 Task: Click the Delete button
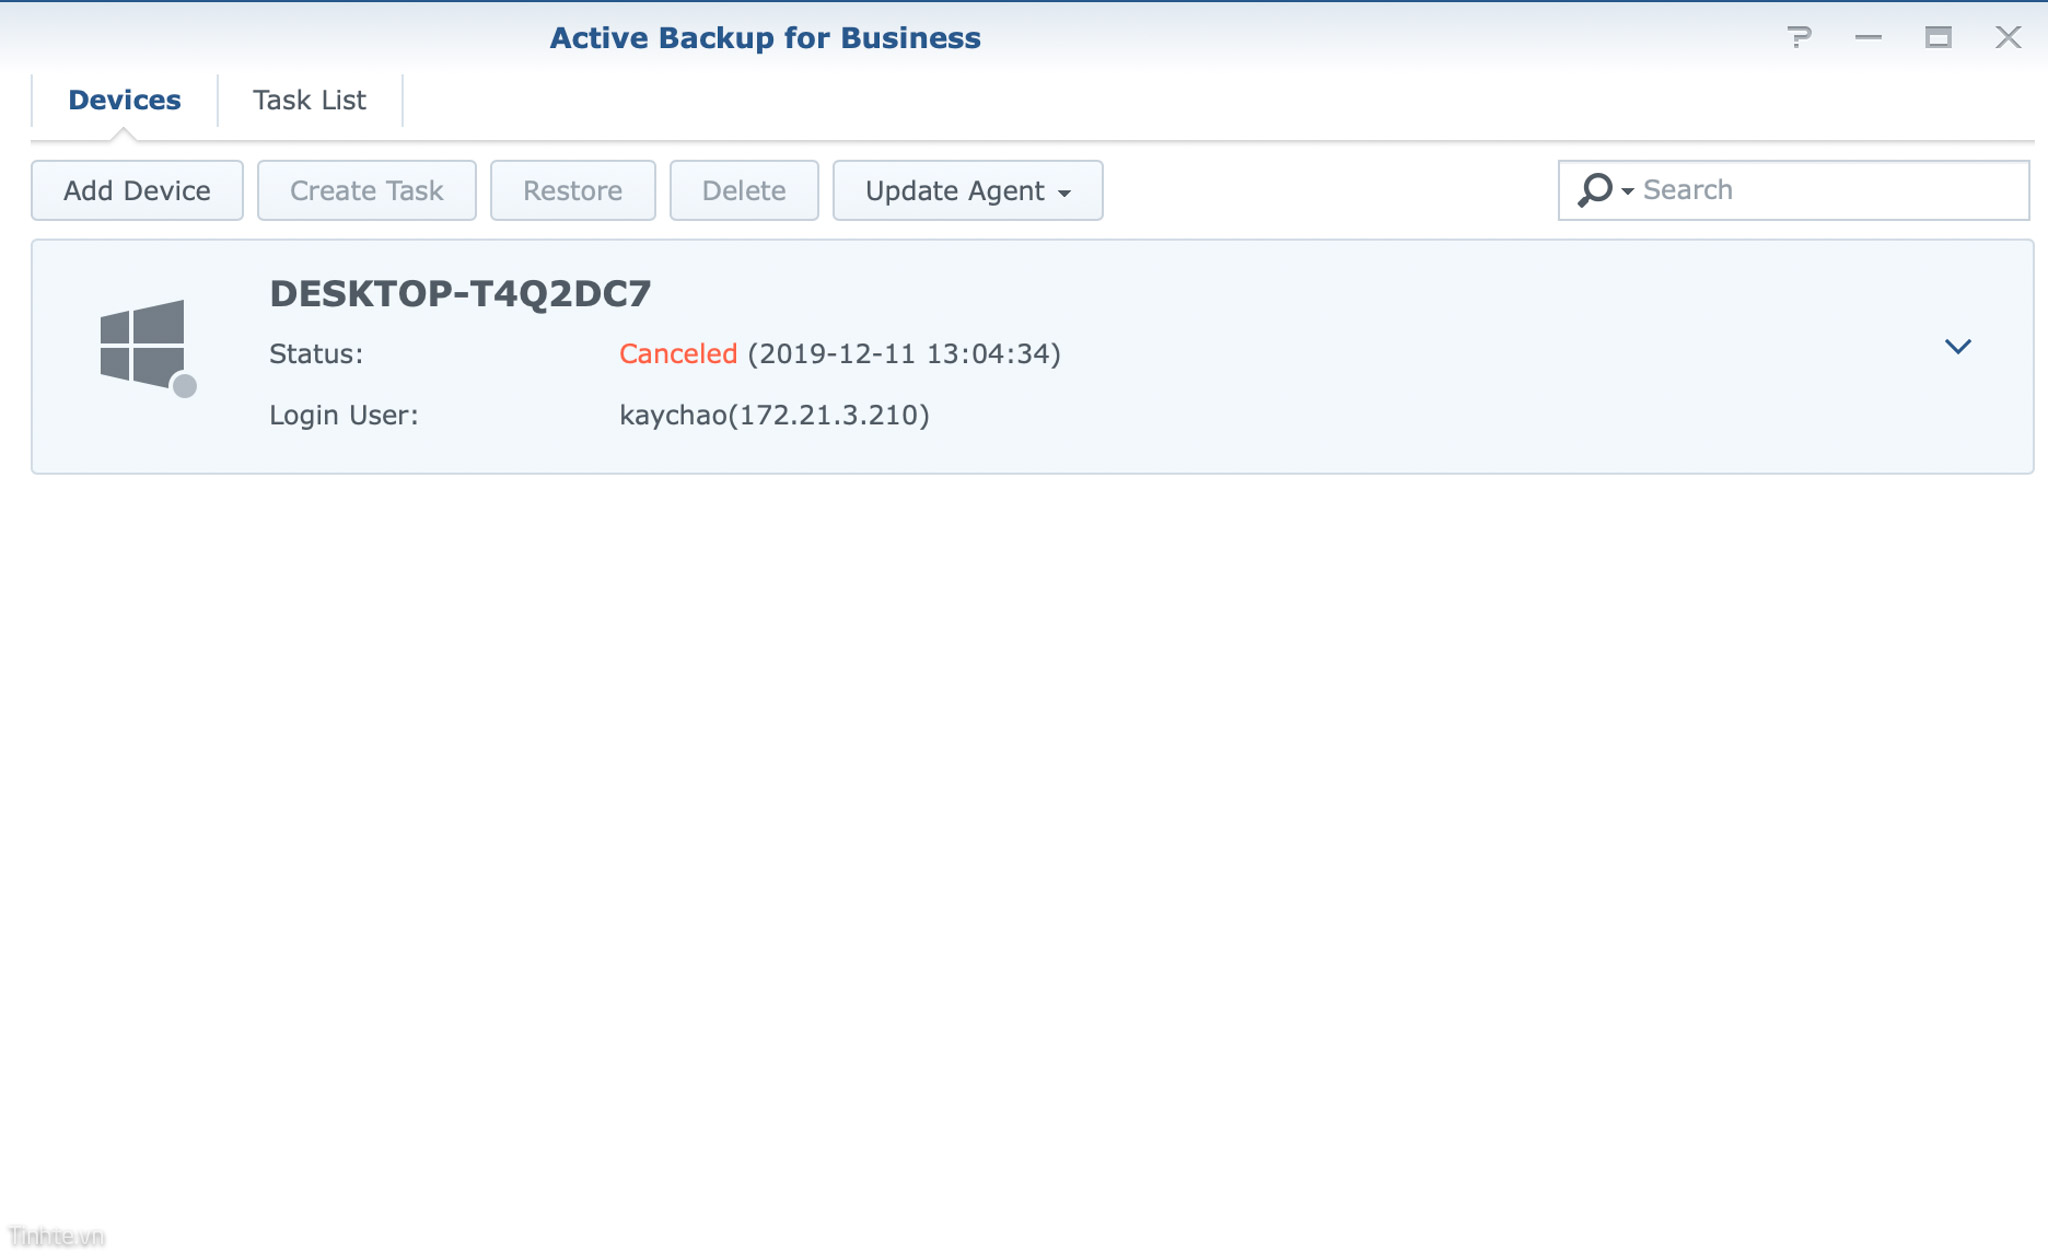coord(742,190)
